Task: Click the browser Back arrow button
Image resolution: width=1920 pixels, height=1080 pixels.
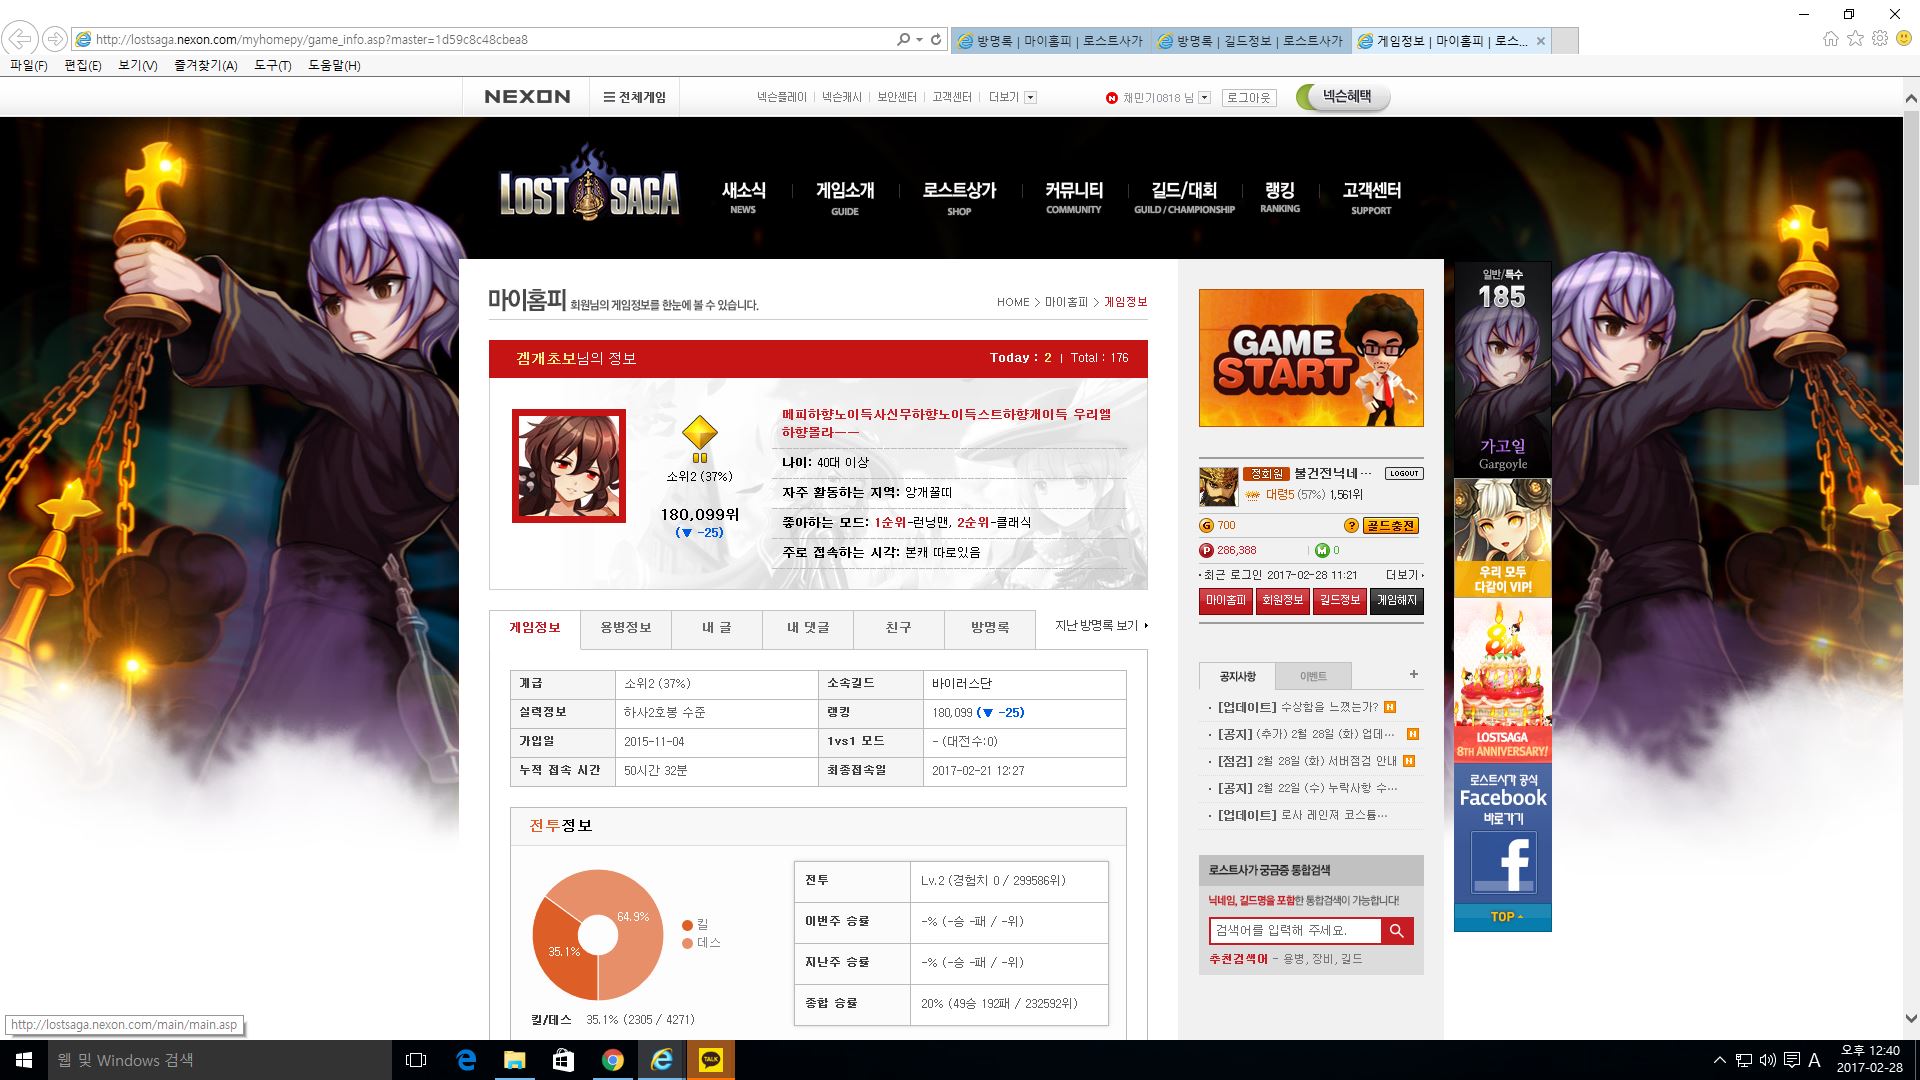Action: [x=20, y=39]
